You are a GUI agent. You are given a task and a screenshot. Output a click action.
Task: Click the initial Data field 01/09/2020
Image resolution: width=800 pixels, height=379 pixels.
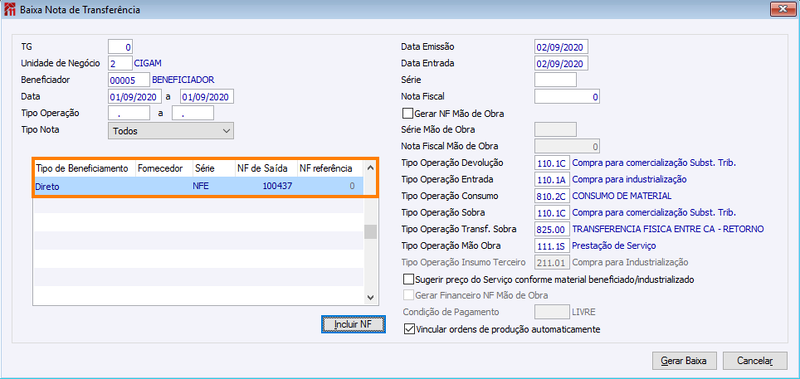[135, 96]
